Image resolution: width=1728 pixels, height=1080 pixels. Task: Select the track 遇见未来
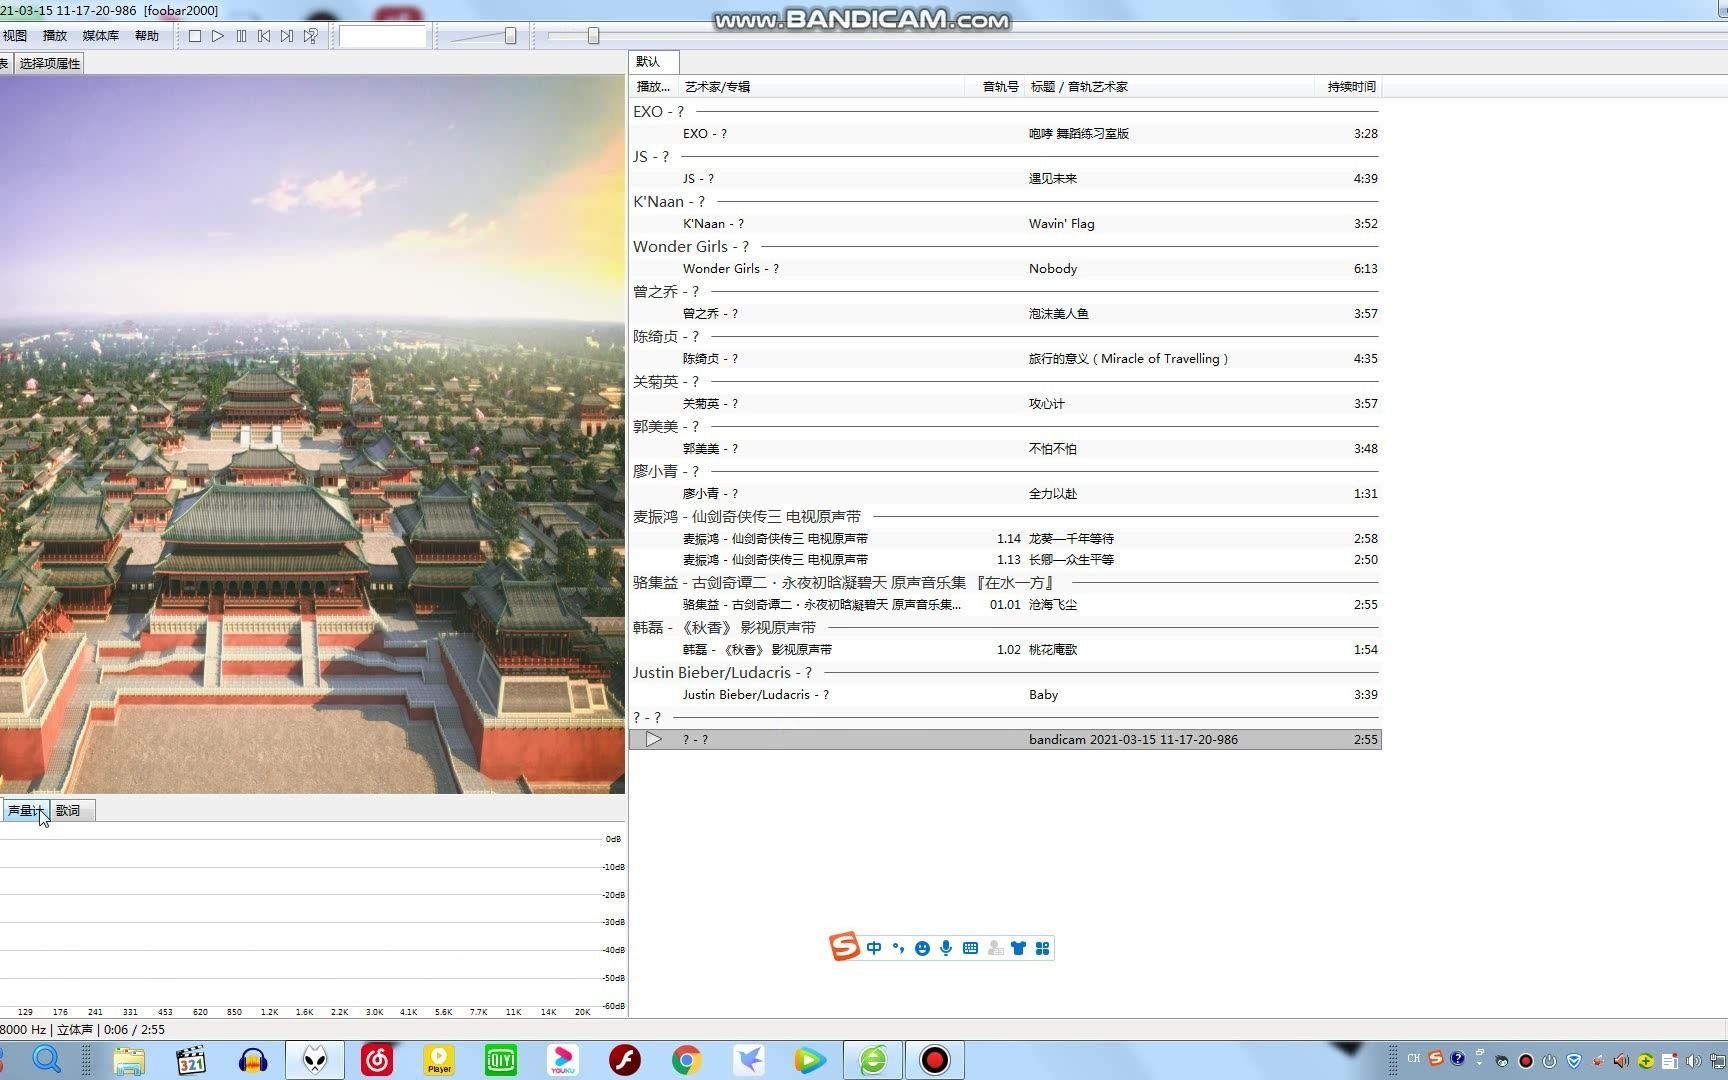click(x=1005, y=179)
